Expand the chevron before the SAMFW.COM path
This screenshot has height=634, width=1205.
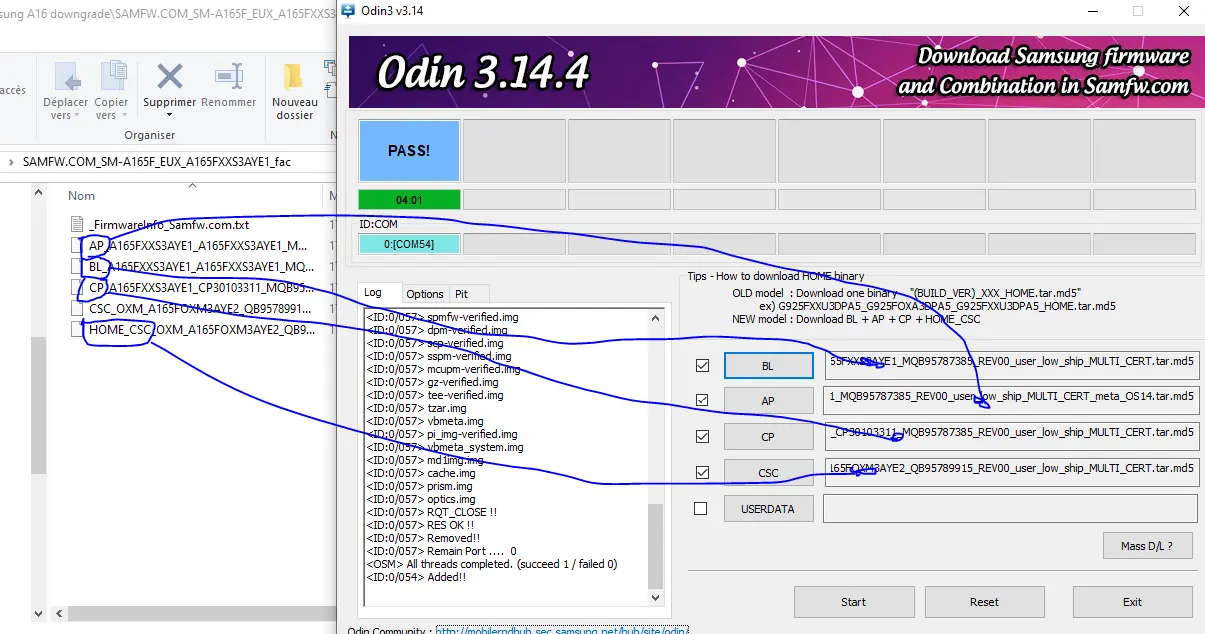coord(11,162)
